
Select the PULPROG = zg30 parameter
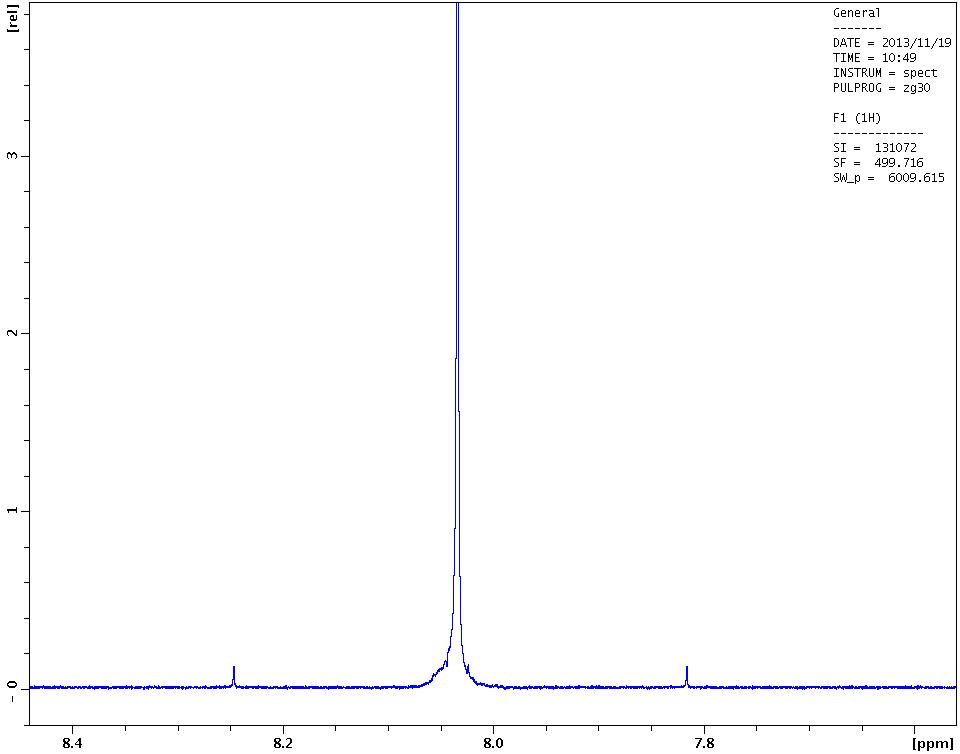coord(881,88)
